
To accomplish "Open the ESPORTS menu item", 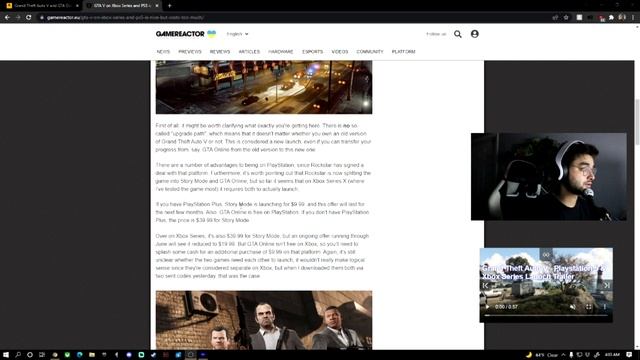I will pos(312,52).
